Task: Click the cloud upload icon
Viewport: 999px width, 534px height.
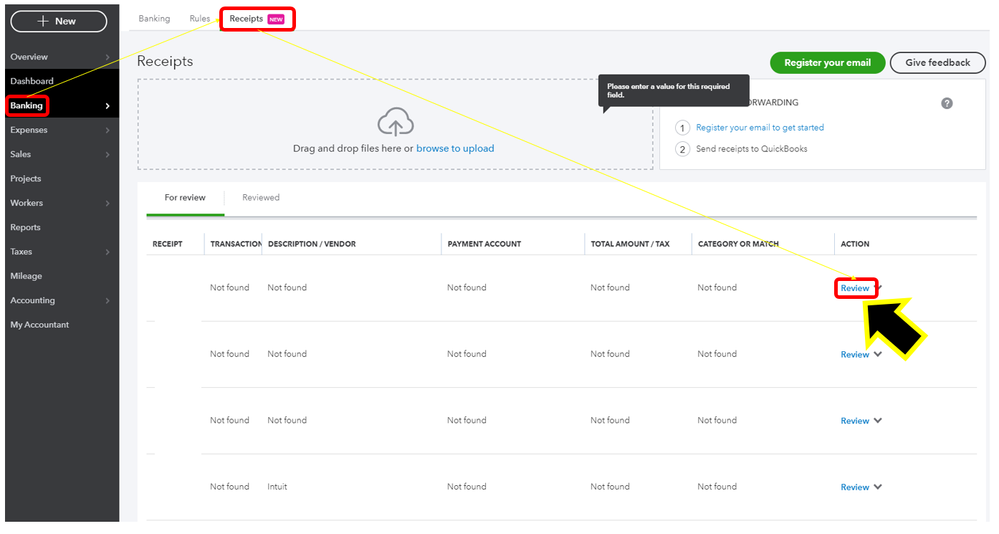Action: tap(396, 123)
